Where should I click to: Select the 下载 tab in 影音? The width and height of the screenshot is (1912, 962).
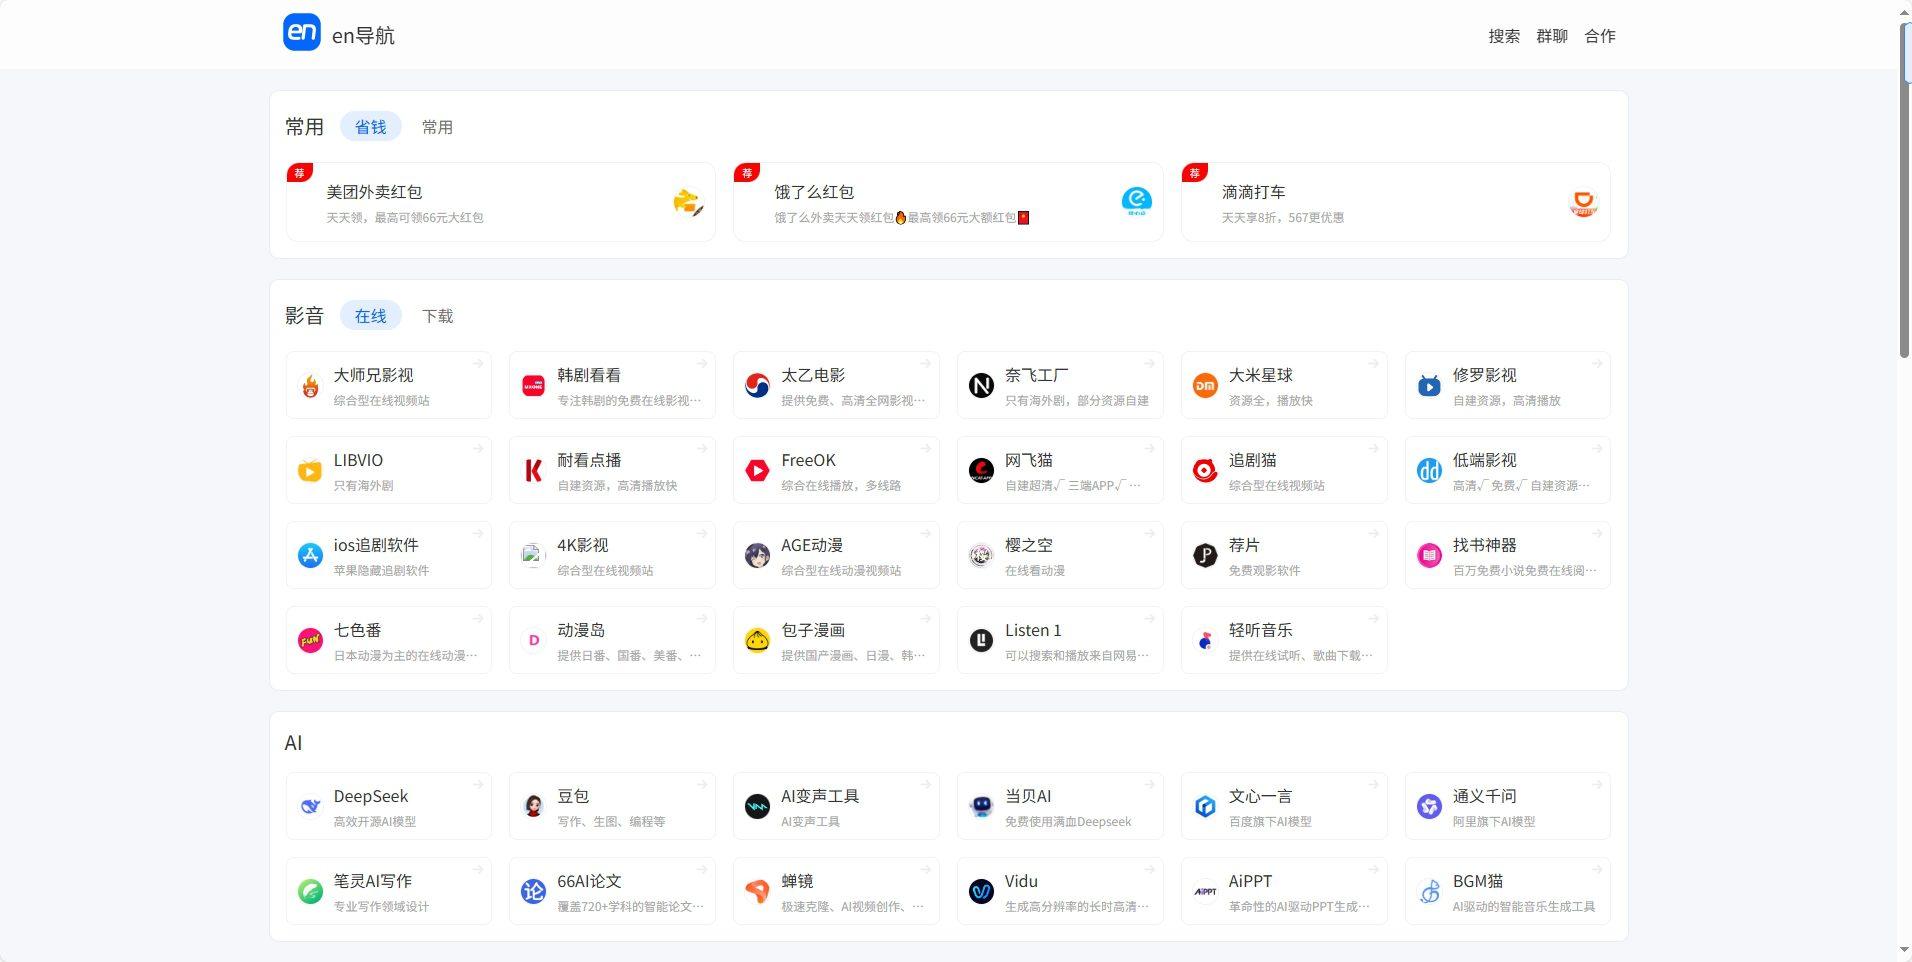coord(437,316)
